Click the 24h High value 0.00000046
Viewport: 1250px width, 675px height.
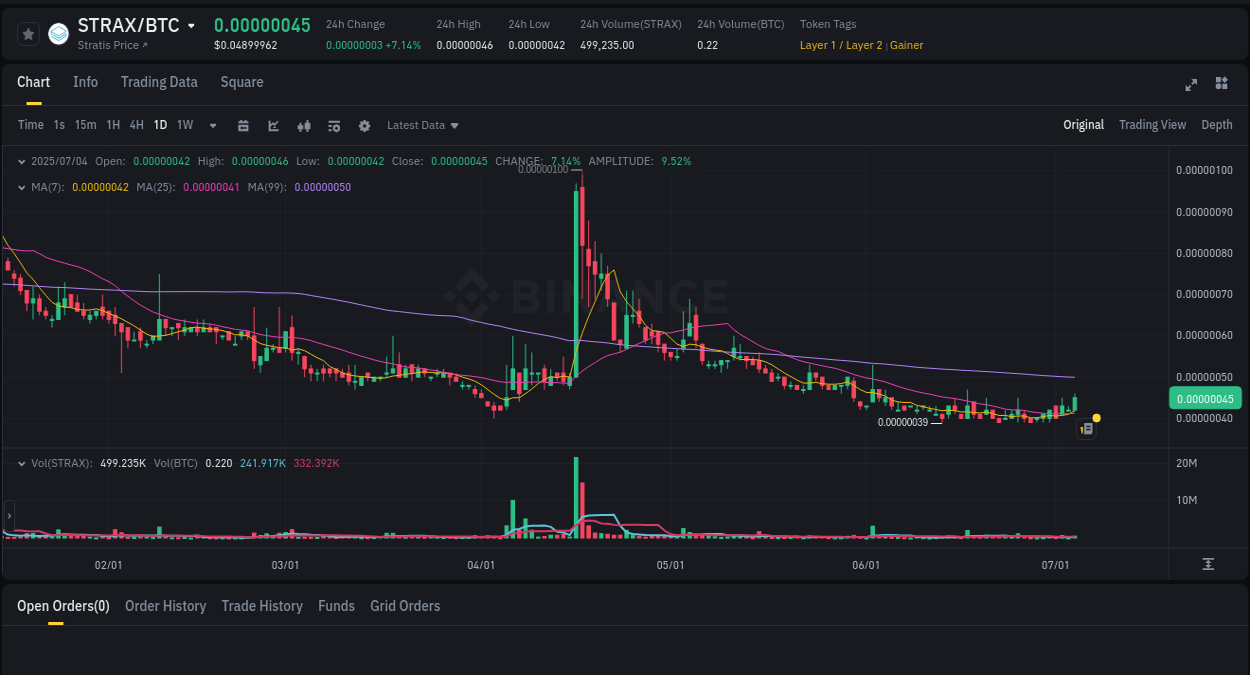pyautogui.click(x=464, y=45)
